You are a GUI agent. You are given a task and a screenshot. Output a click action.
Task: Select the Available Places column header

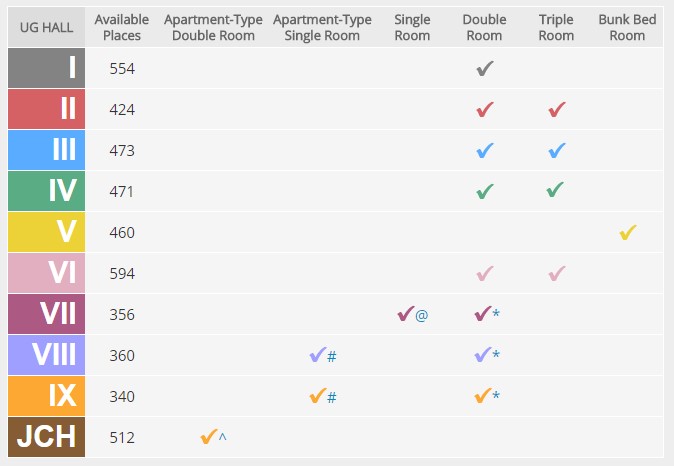point(122,27)
